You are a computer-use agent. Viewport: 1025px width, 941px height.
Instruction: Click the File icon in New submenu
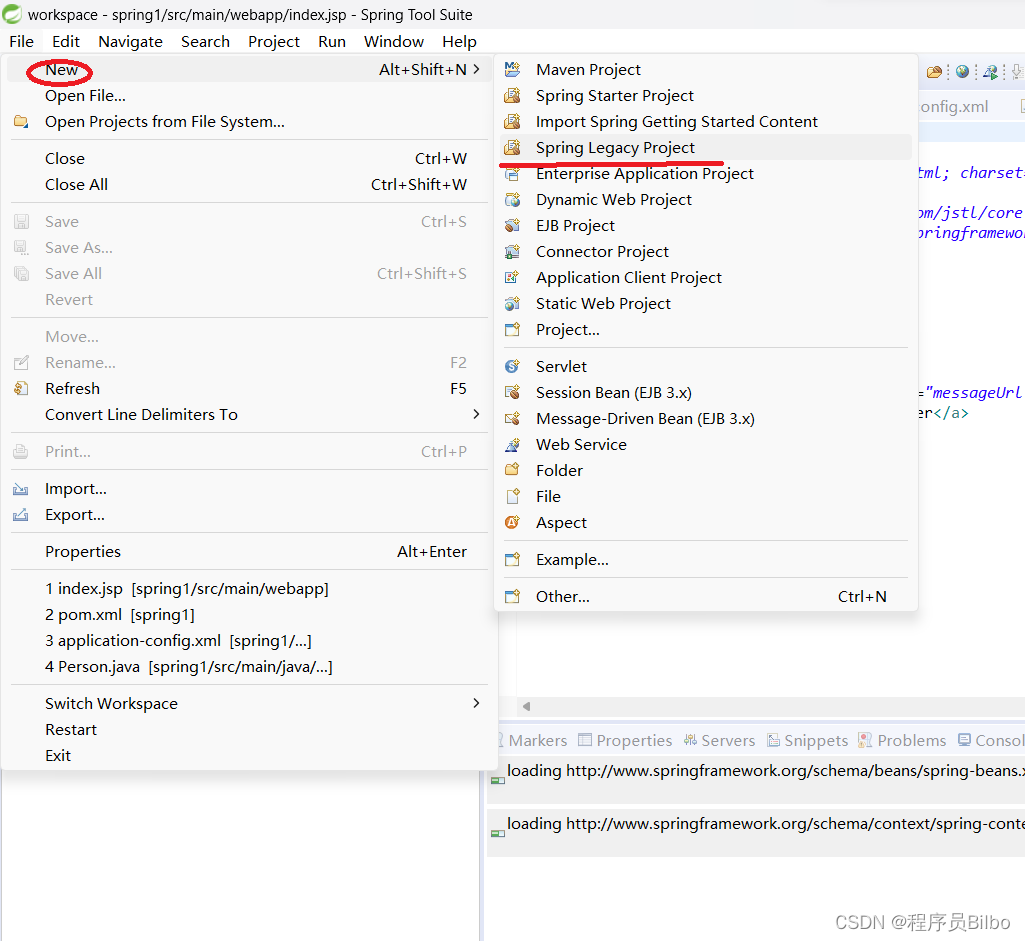(x=512, y=497)
